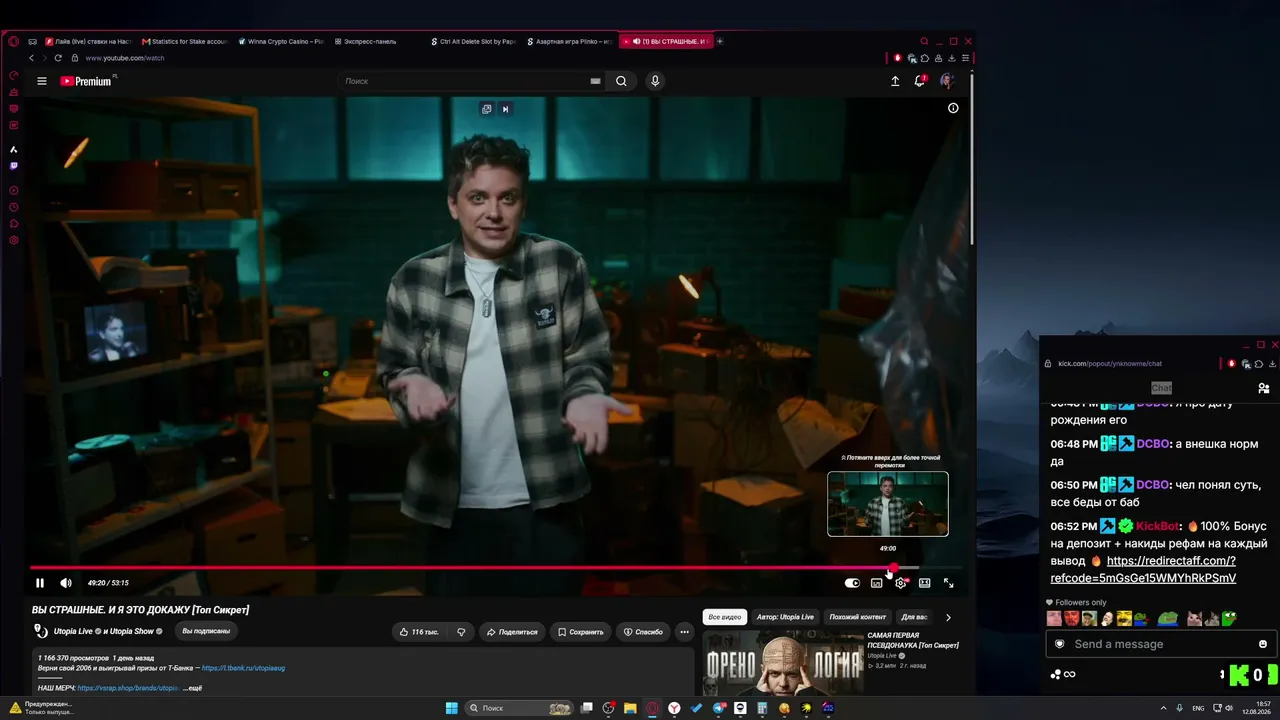Switch to the Ctrl Alt Delete Slot tab
Viewport: 1280px width, 720px height.
pyautogui.click(x=473, y=41)
